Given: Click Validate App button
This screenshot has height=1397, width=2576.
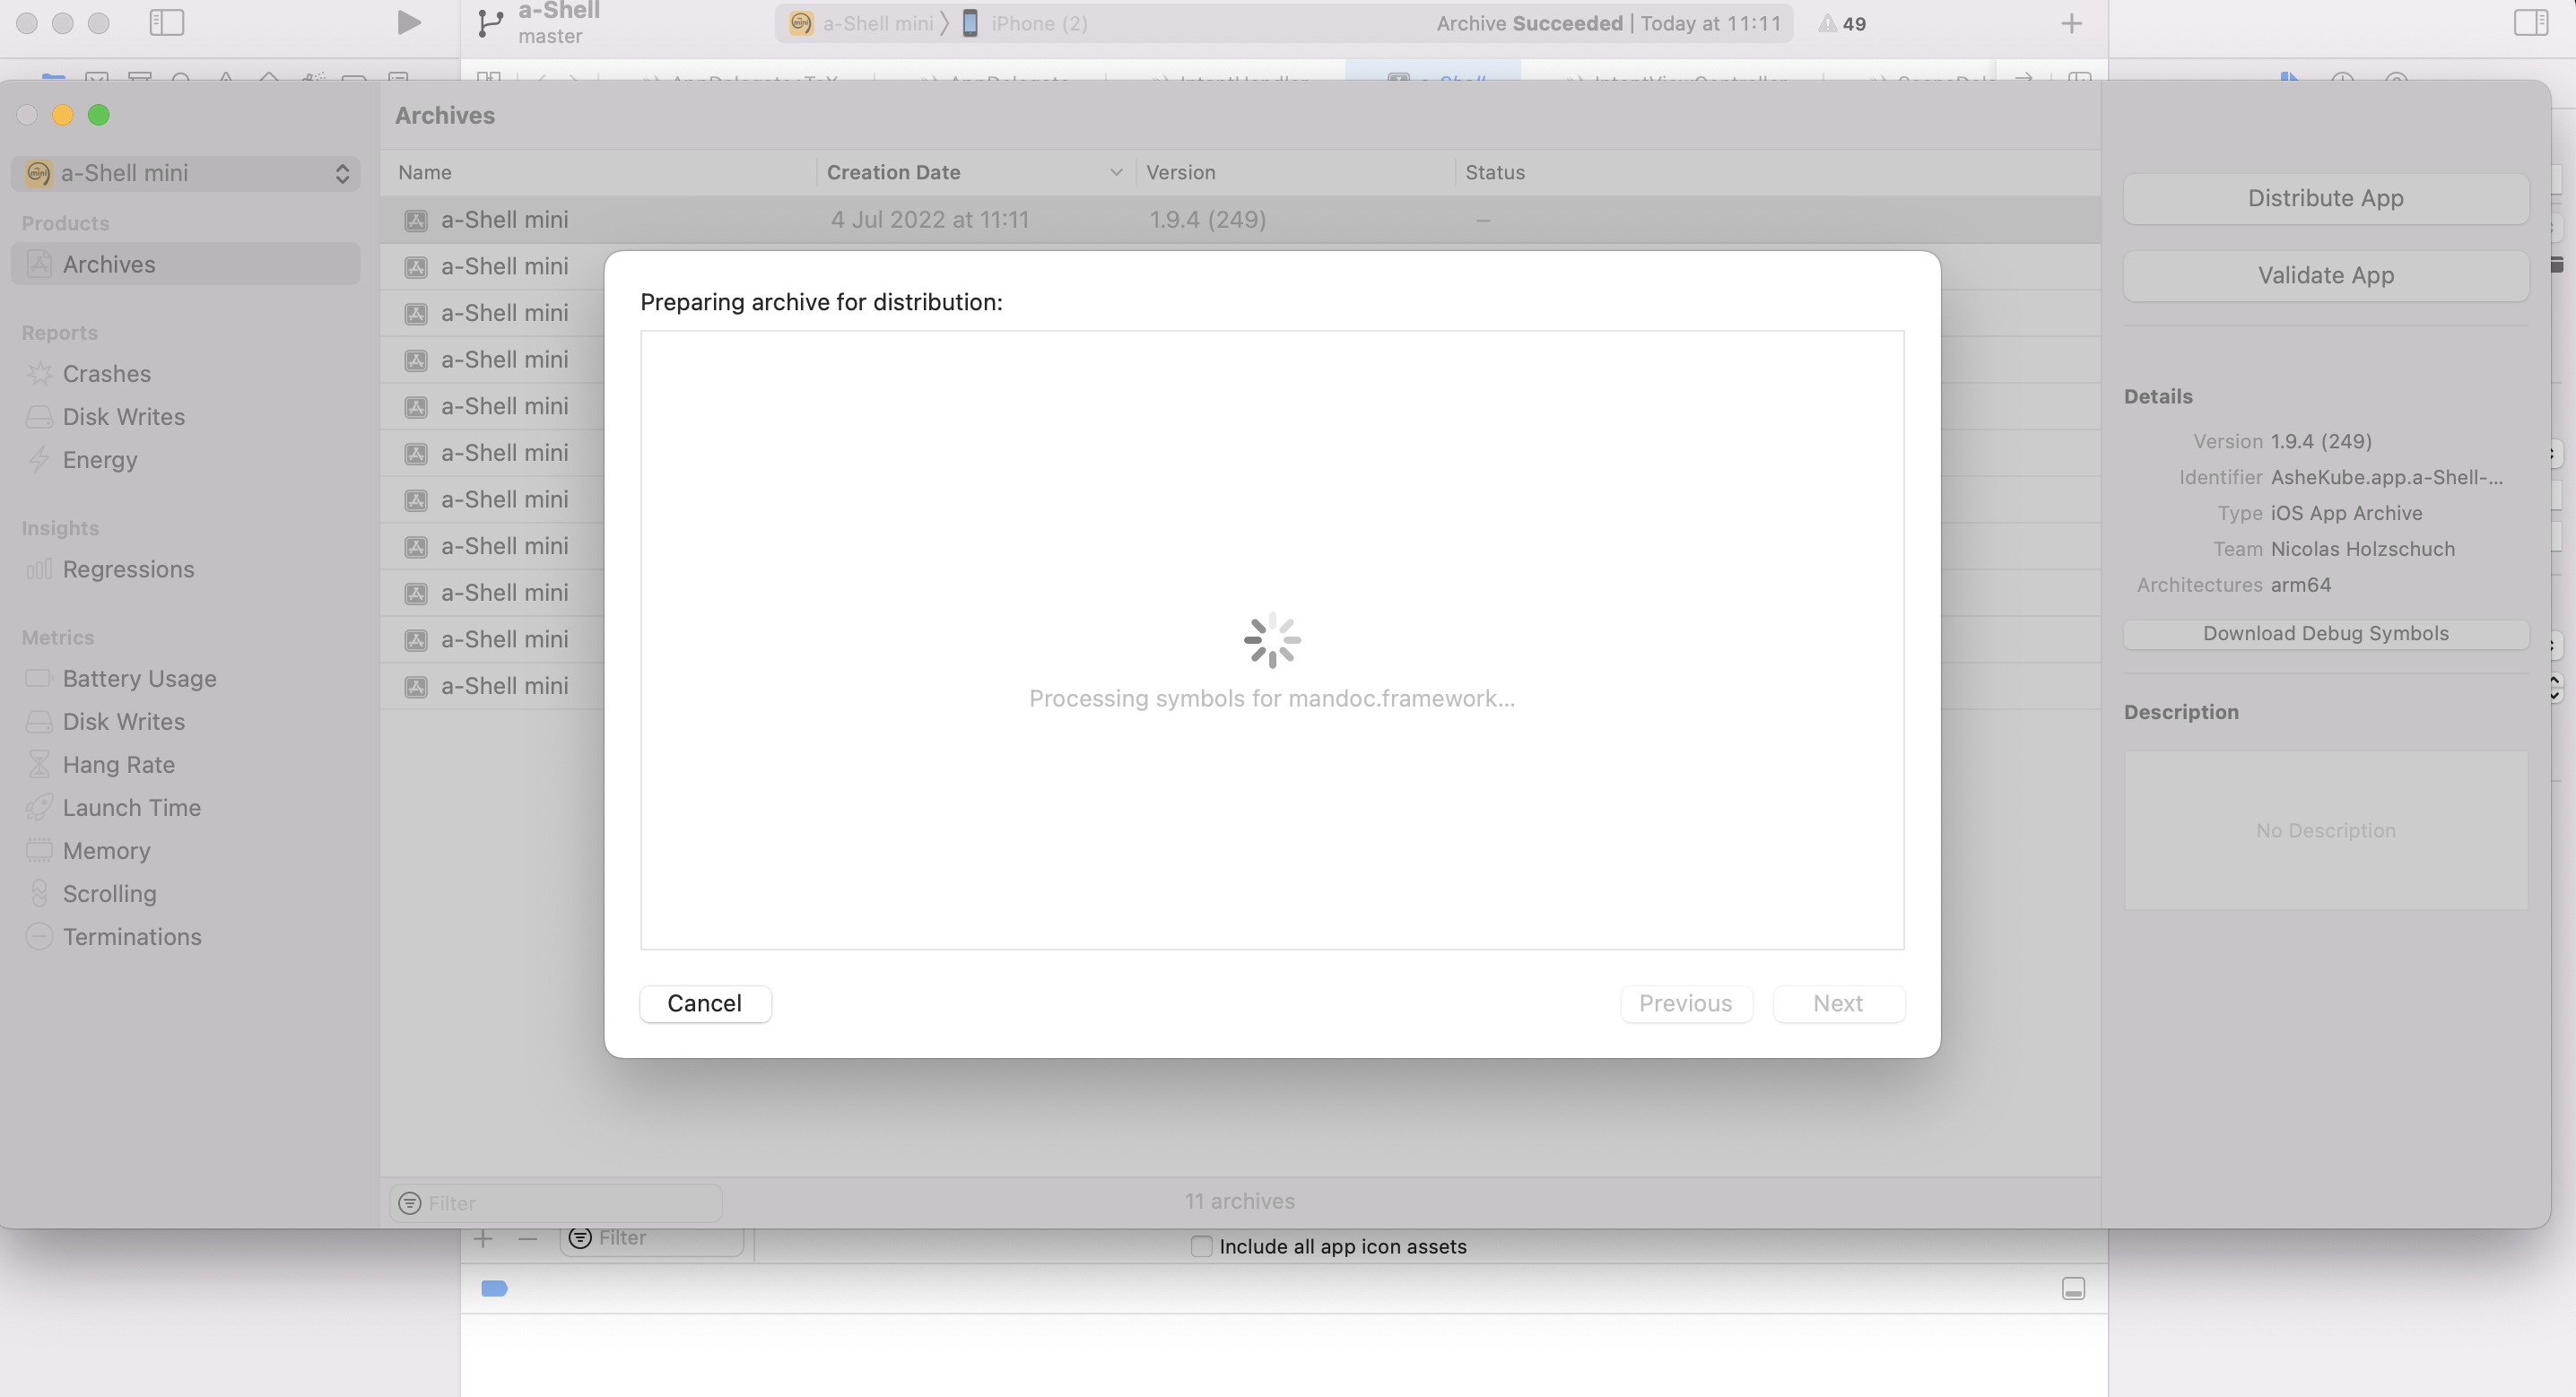Looking at the screenshot, I should (x=2325, y=275).
